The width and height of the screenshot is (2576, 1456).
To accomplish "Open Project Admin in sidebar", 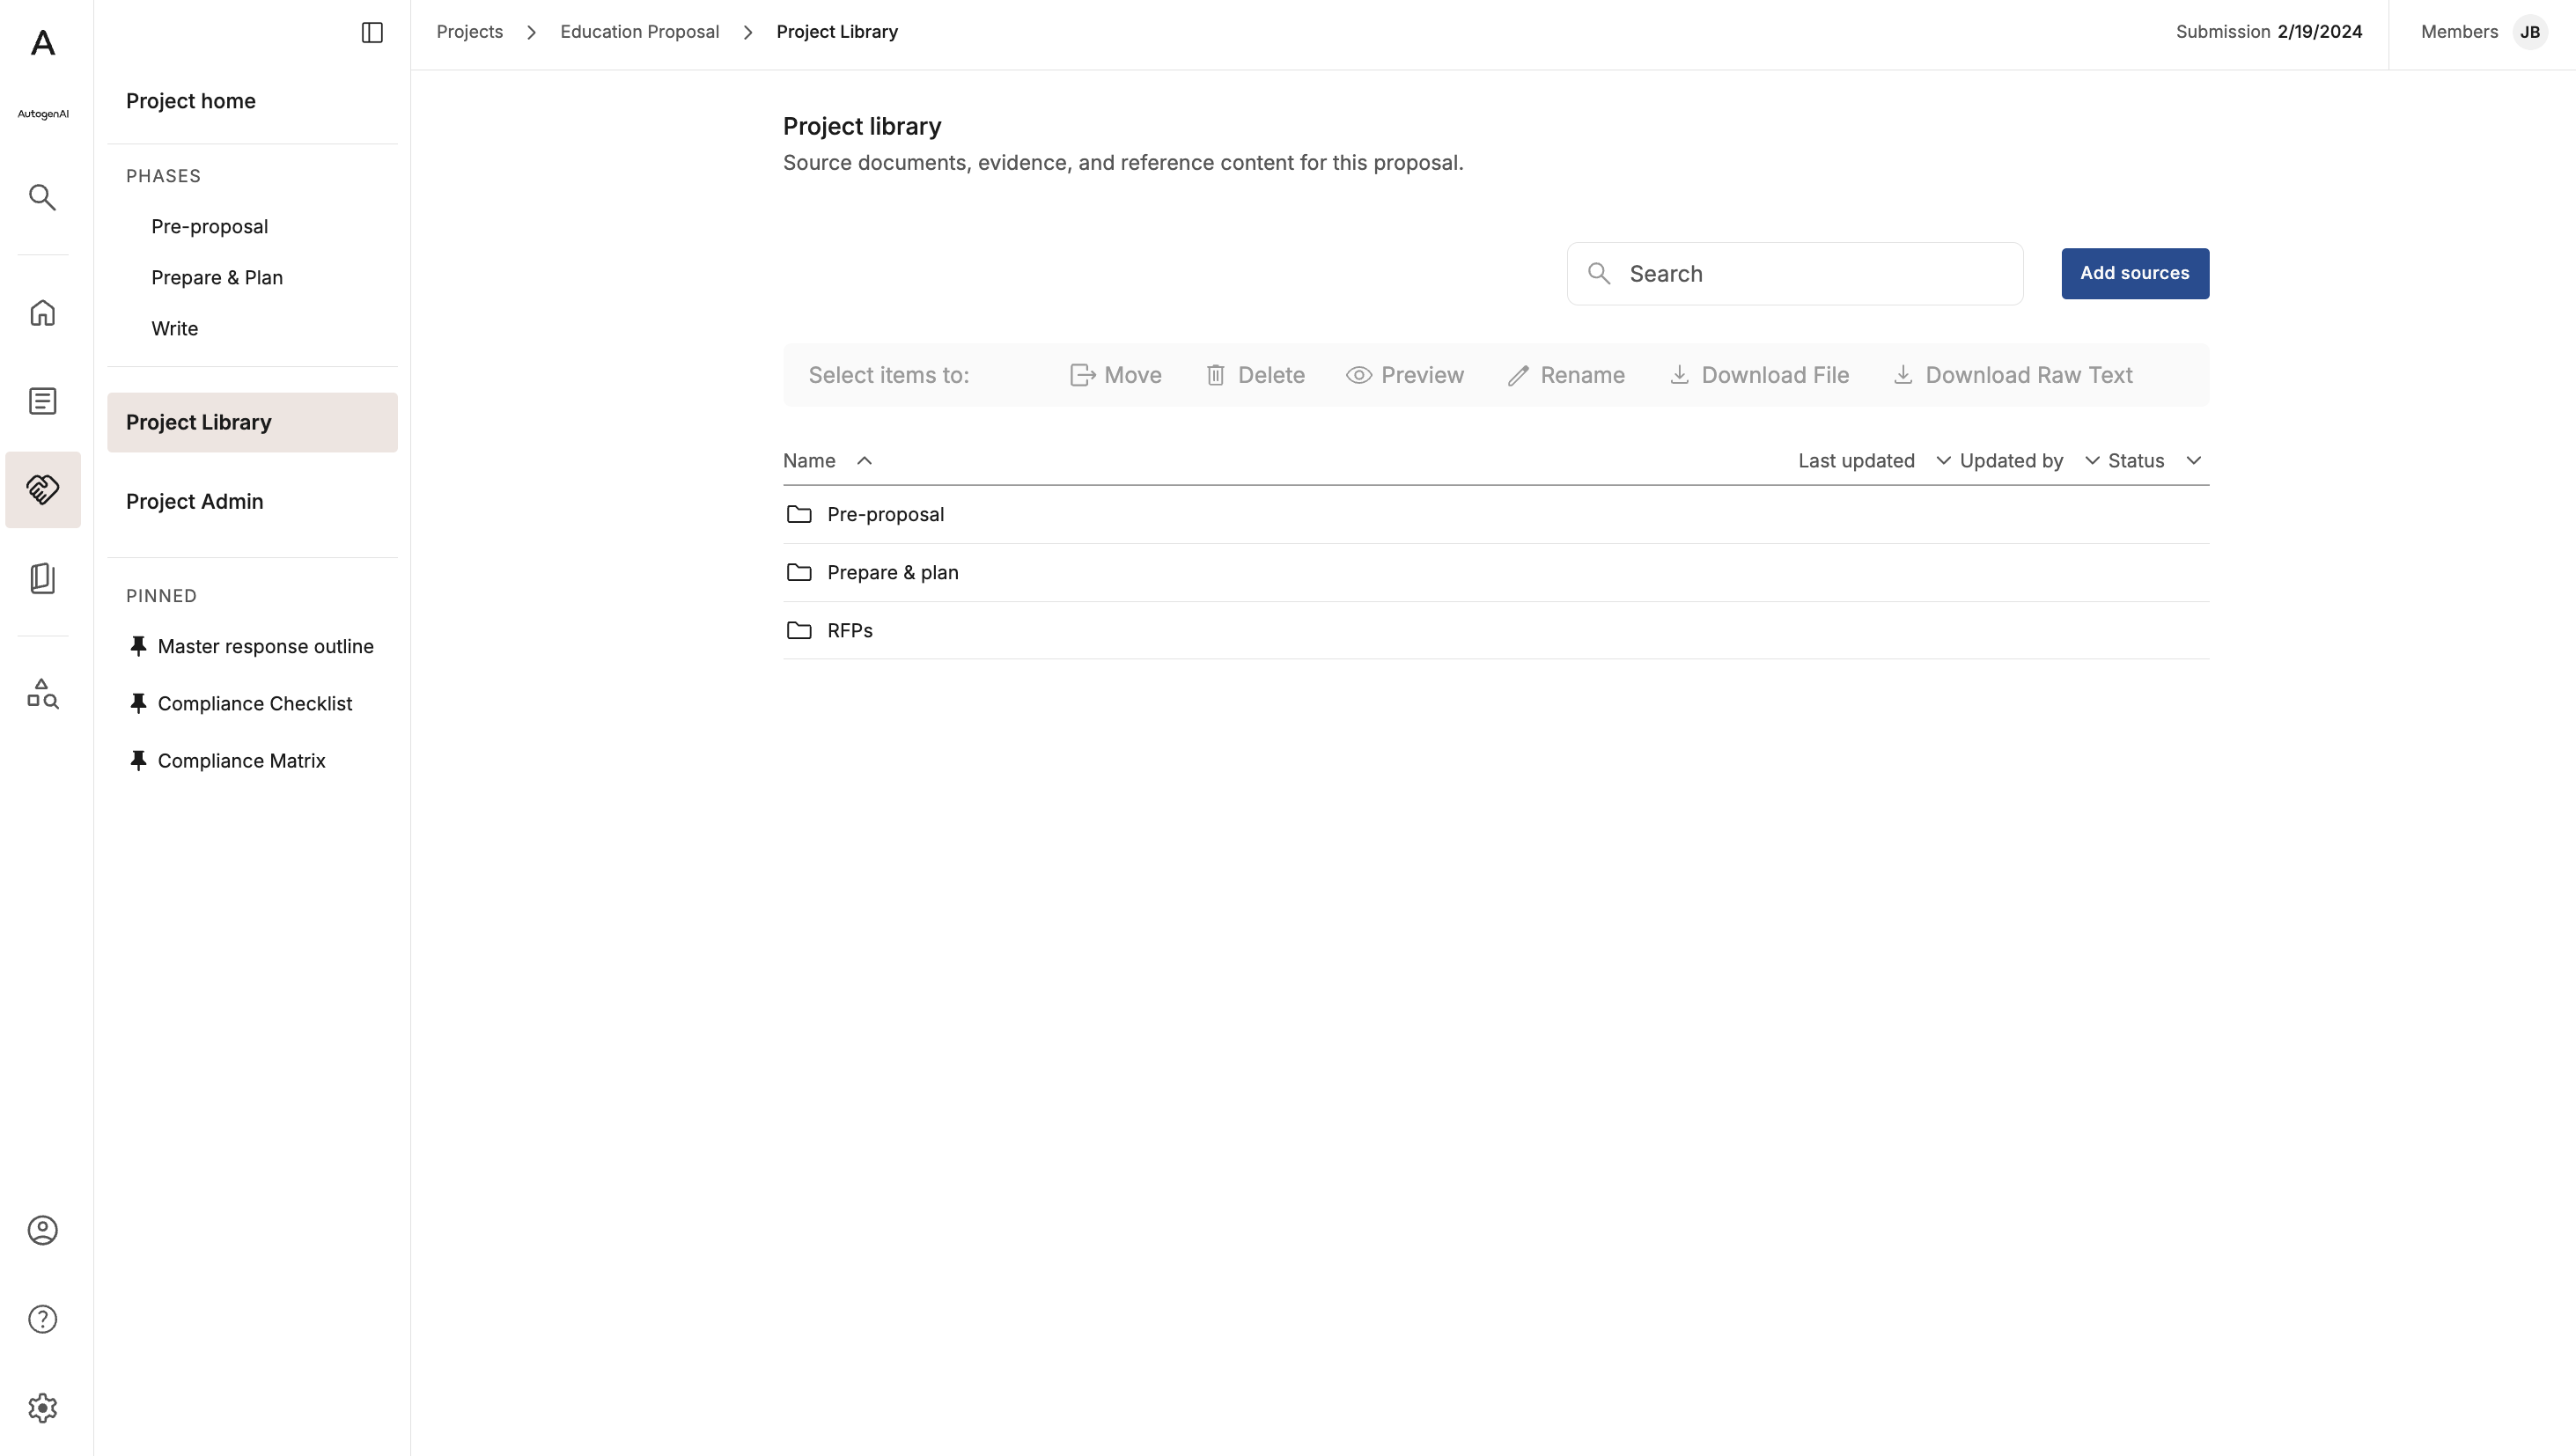I will tap(195, 502).
